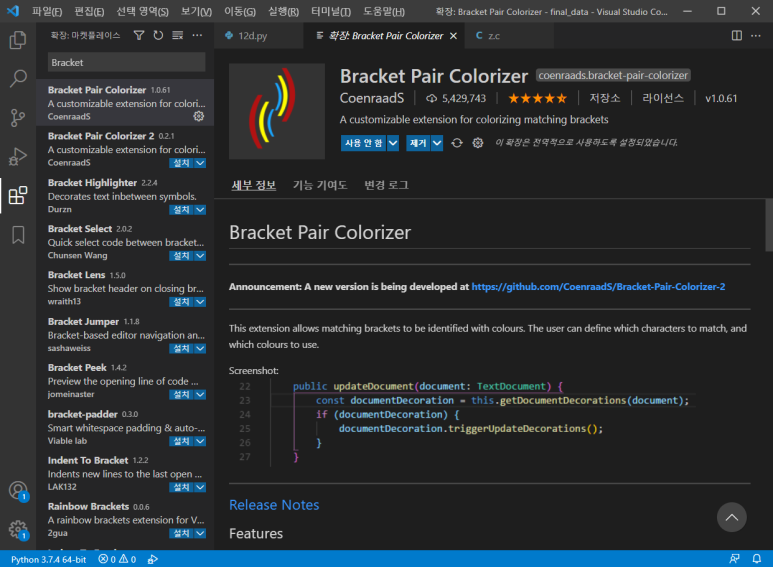The width and height of the screenshot is (773, 567).
Task: Click the detail page vertical scrollbar
Action: [x=769, y=225]
